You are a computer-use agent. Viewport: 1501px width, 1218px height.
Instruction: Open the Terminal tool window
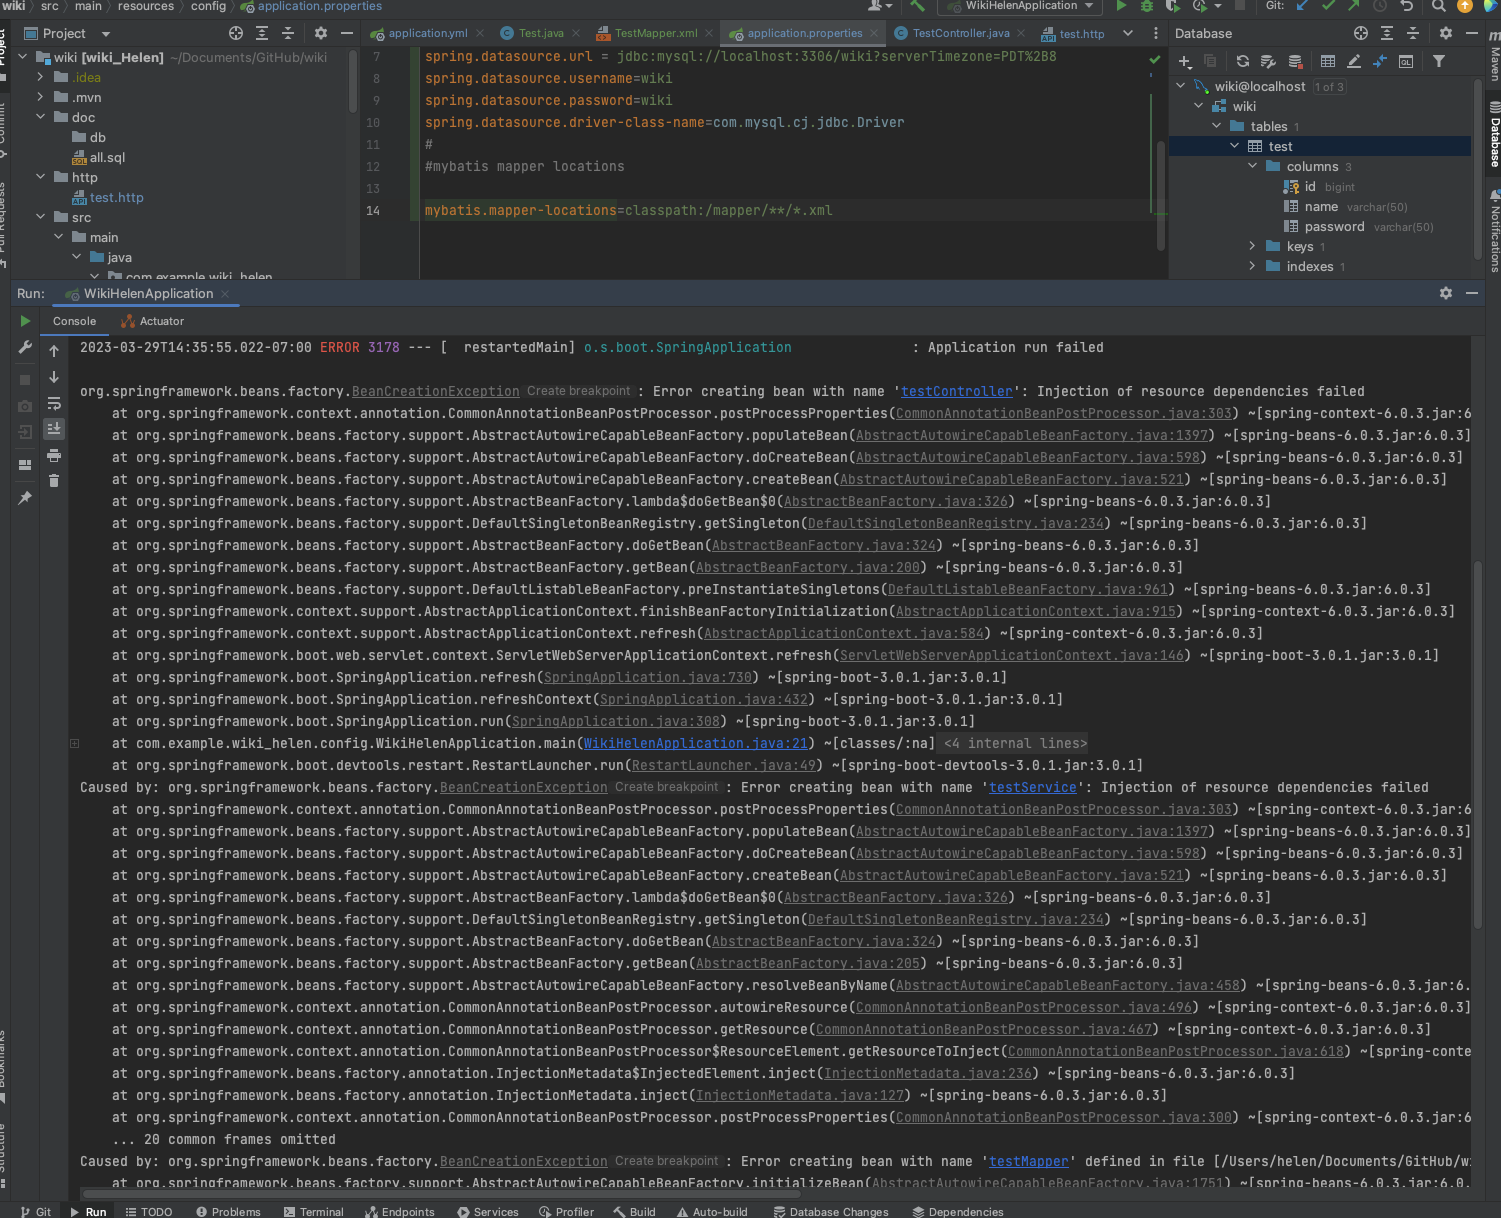tap(313, 1211)
